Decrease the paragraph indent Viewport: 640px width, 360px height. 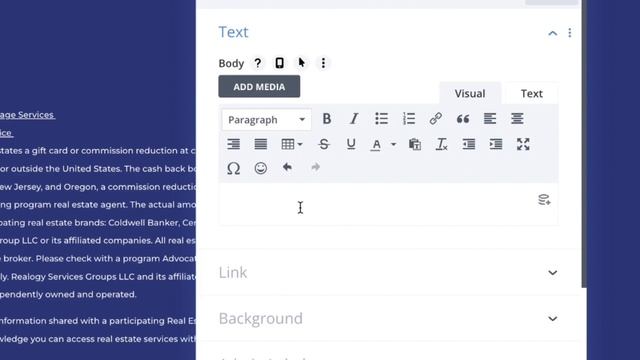(469, 144)
